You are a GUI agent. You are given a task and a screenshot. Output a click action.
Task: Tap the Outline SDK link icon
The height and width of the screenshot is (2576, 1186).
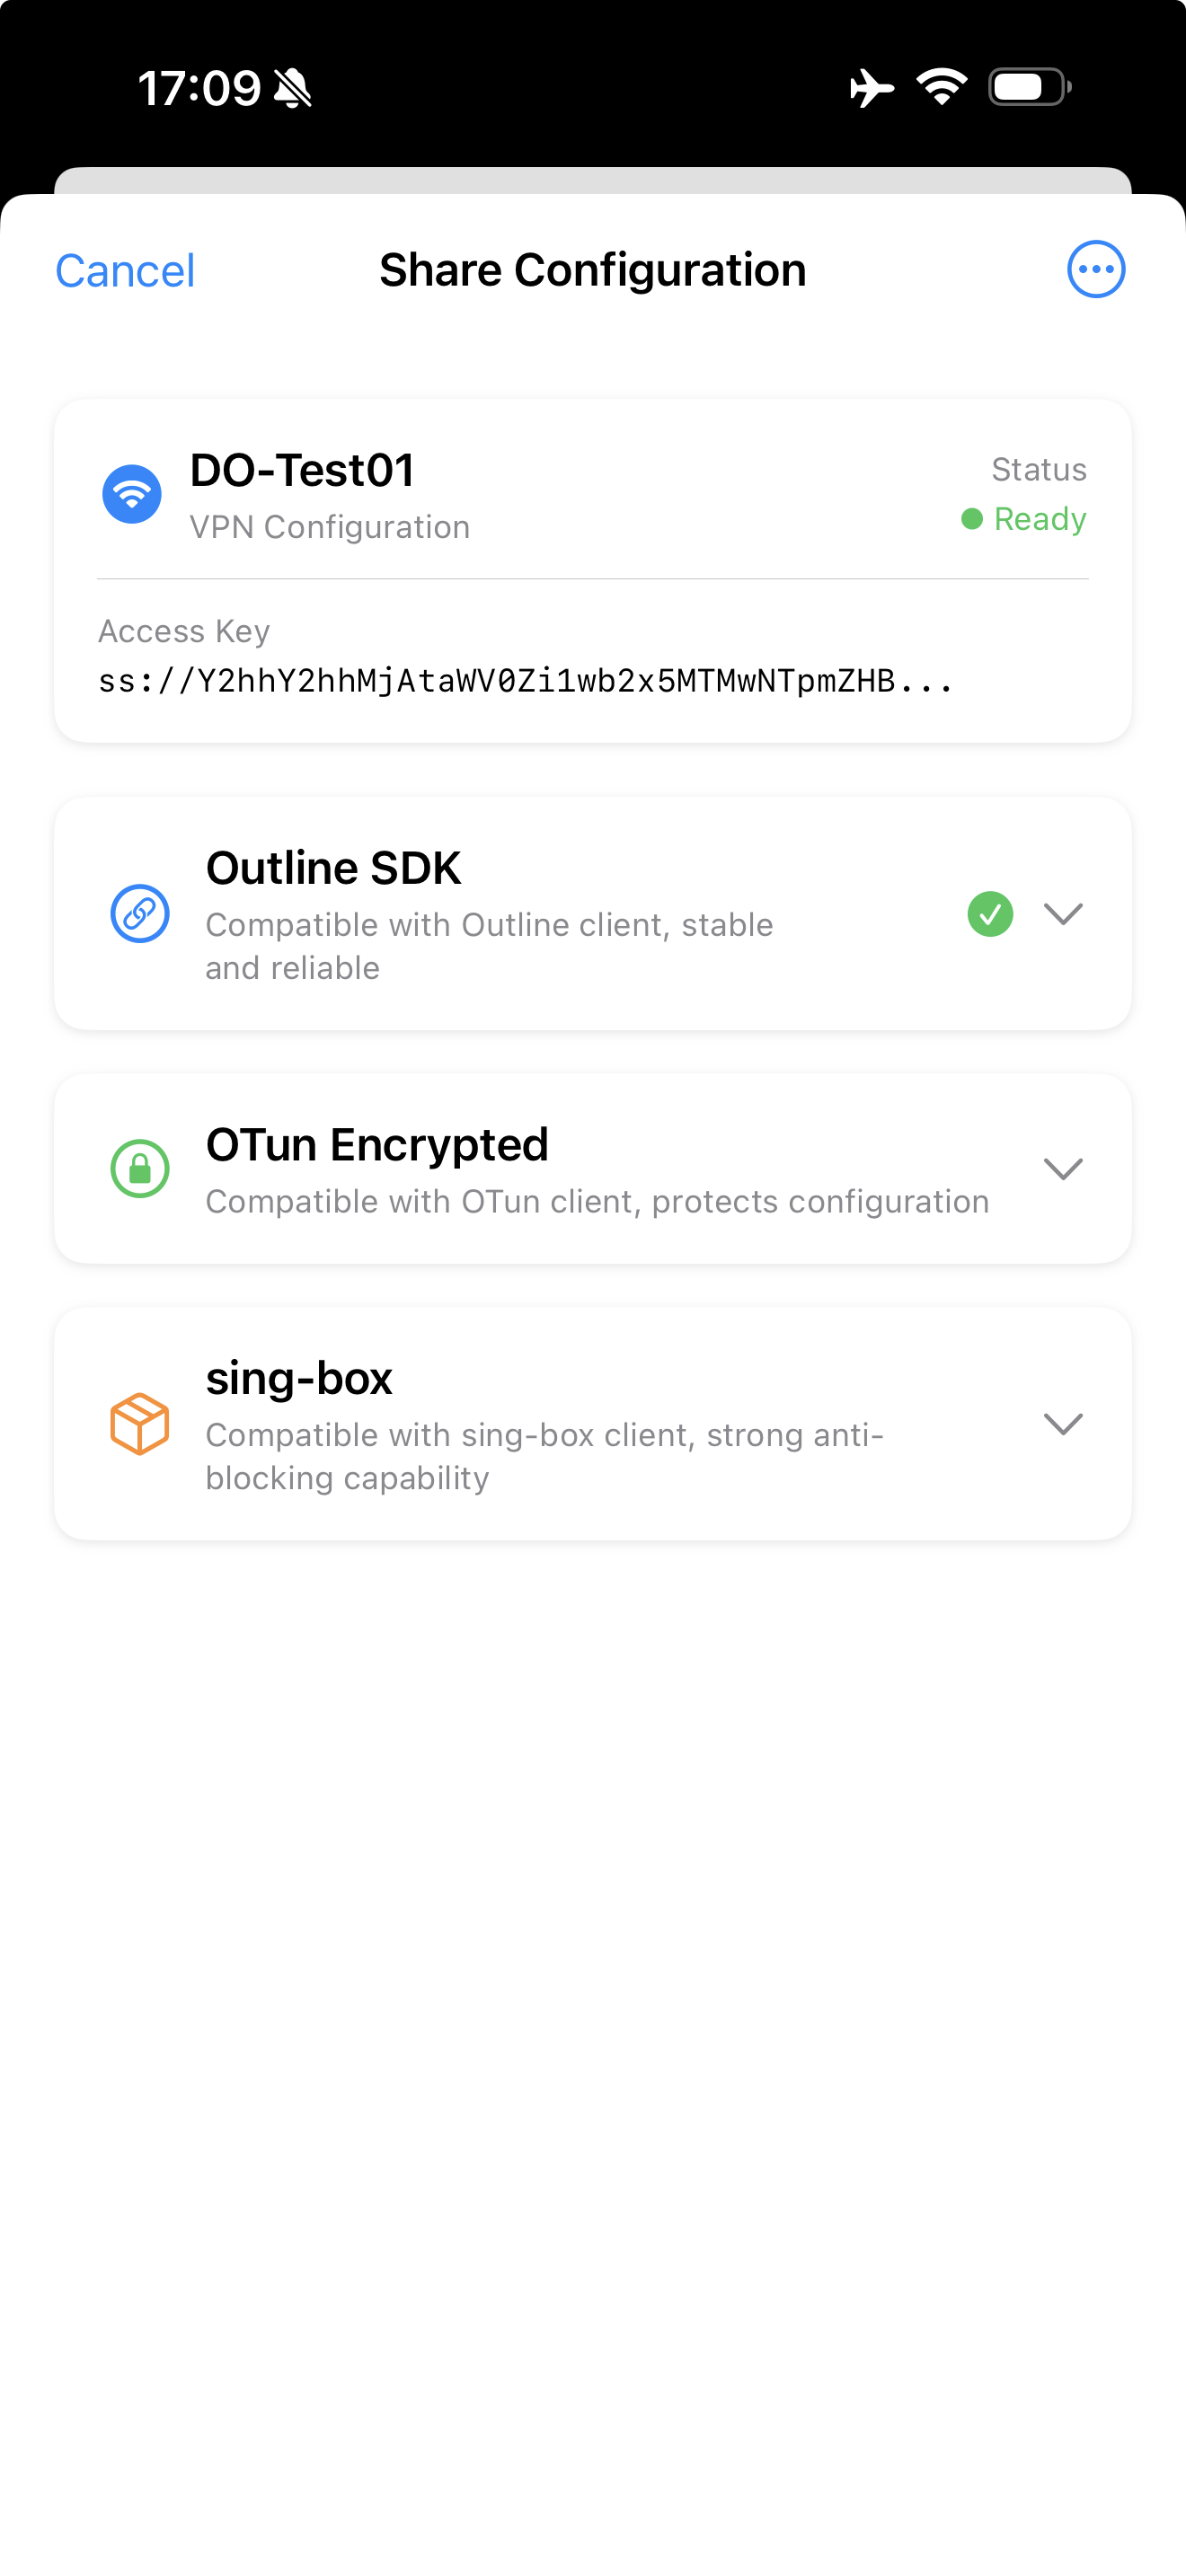[139, 913]
